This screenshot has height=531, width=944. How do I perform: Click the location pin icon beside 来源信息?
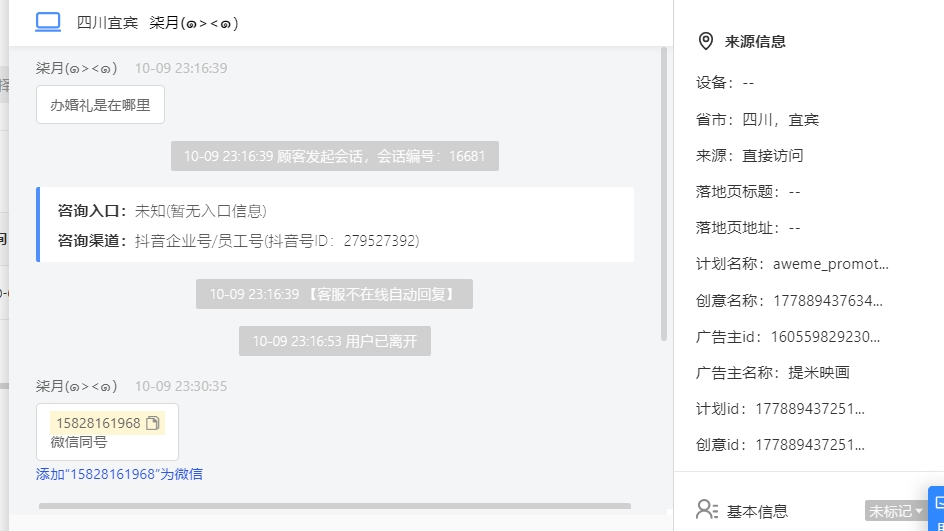click(x=706, y=41)
